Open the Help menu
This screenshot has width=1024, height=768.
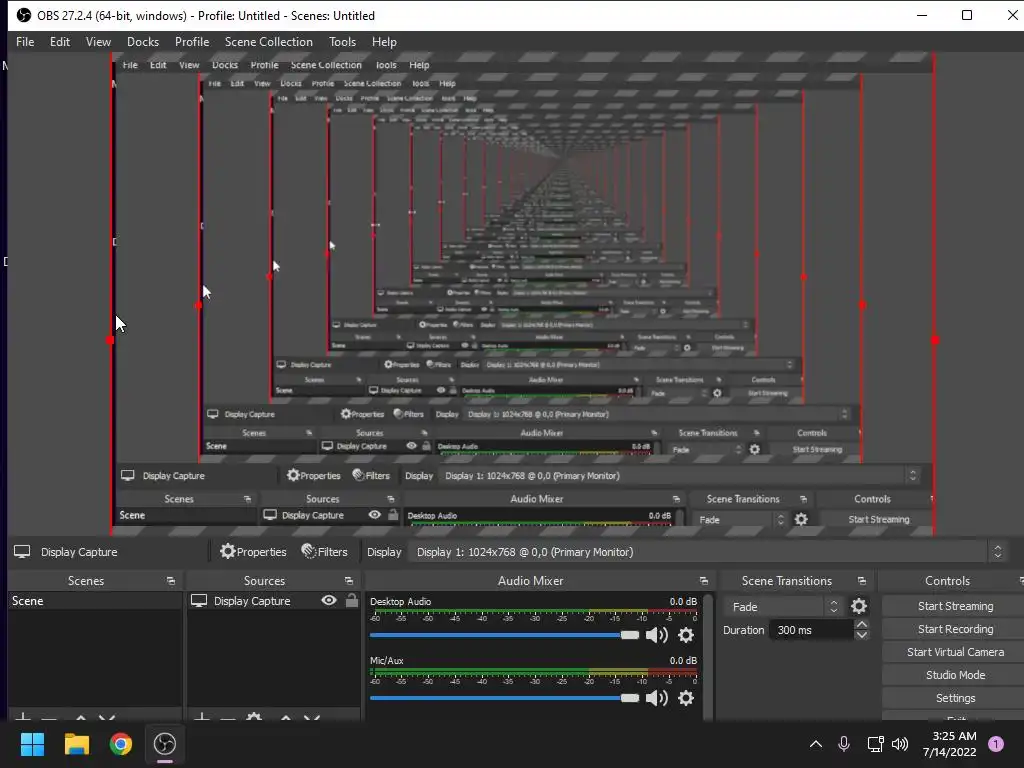384,42
